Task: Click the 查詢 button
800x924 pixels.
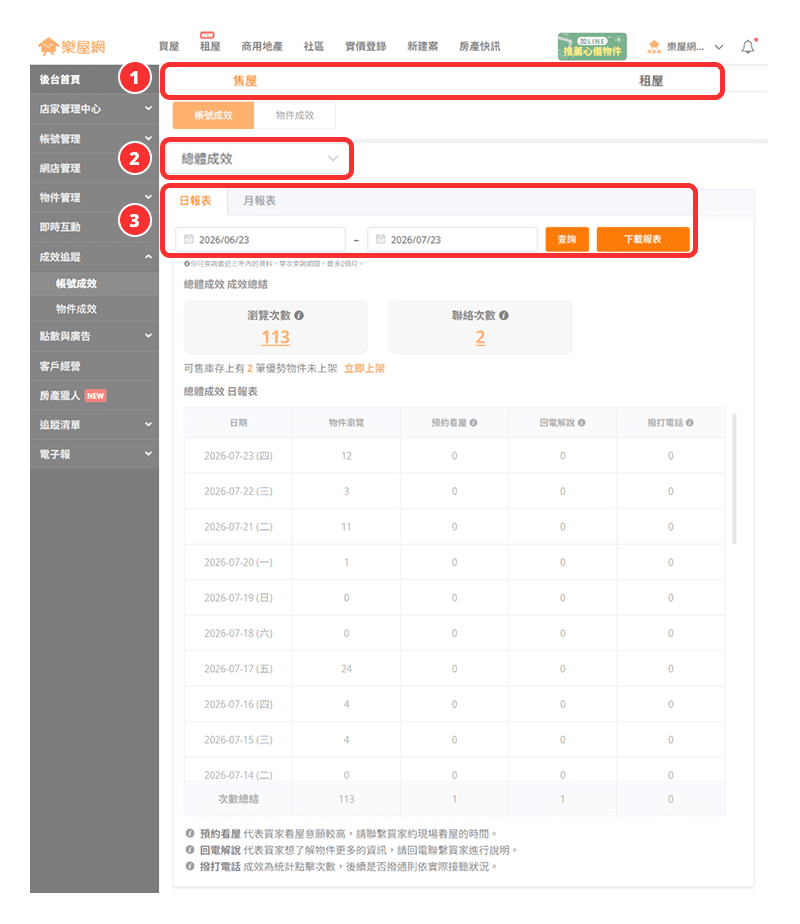Action: click(x=567, y=239)
